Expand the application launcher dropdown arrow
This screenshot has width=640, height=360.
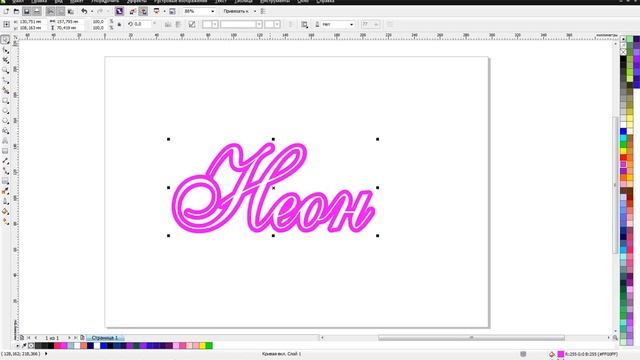pyautogui.click(x=164, y=11)
